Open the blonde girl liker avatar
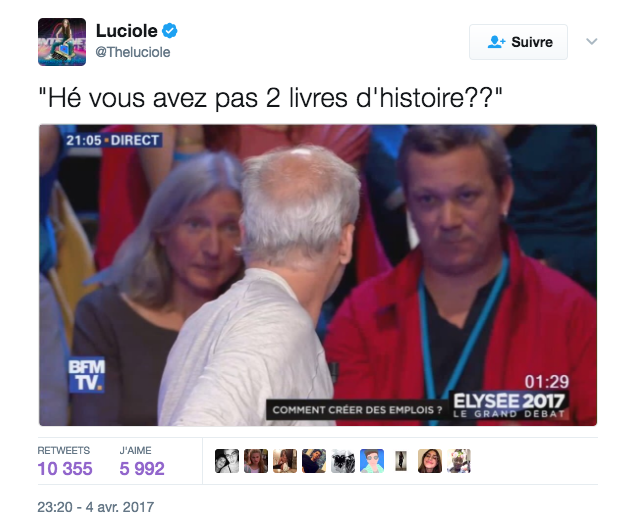Image resolution: width=637 pixels, height=530 pixels. (256, 461)
